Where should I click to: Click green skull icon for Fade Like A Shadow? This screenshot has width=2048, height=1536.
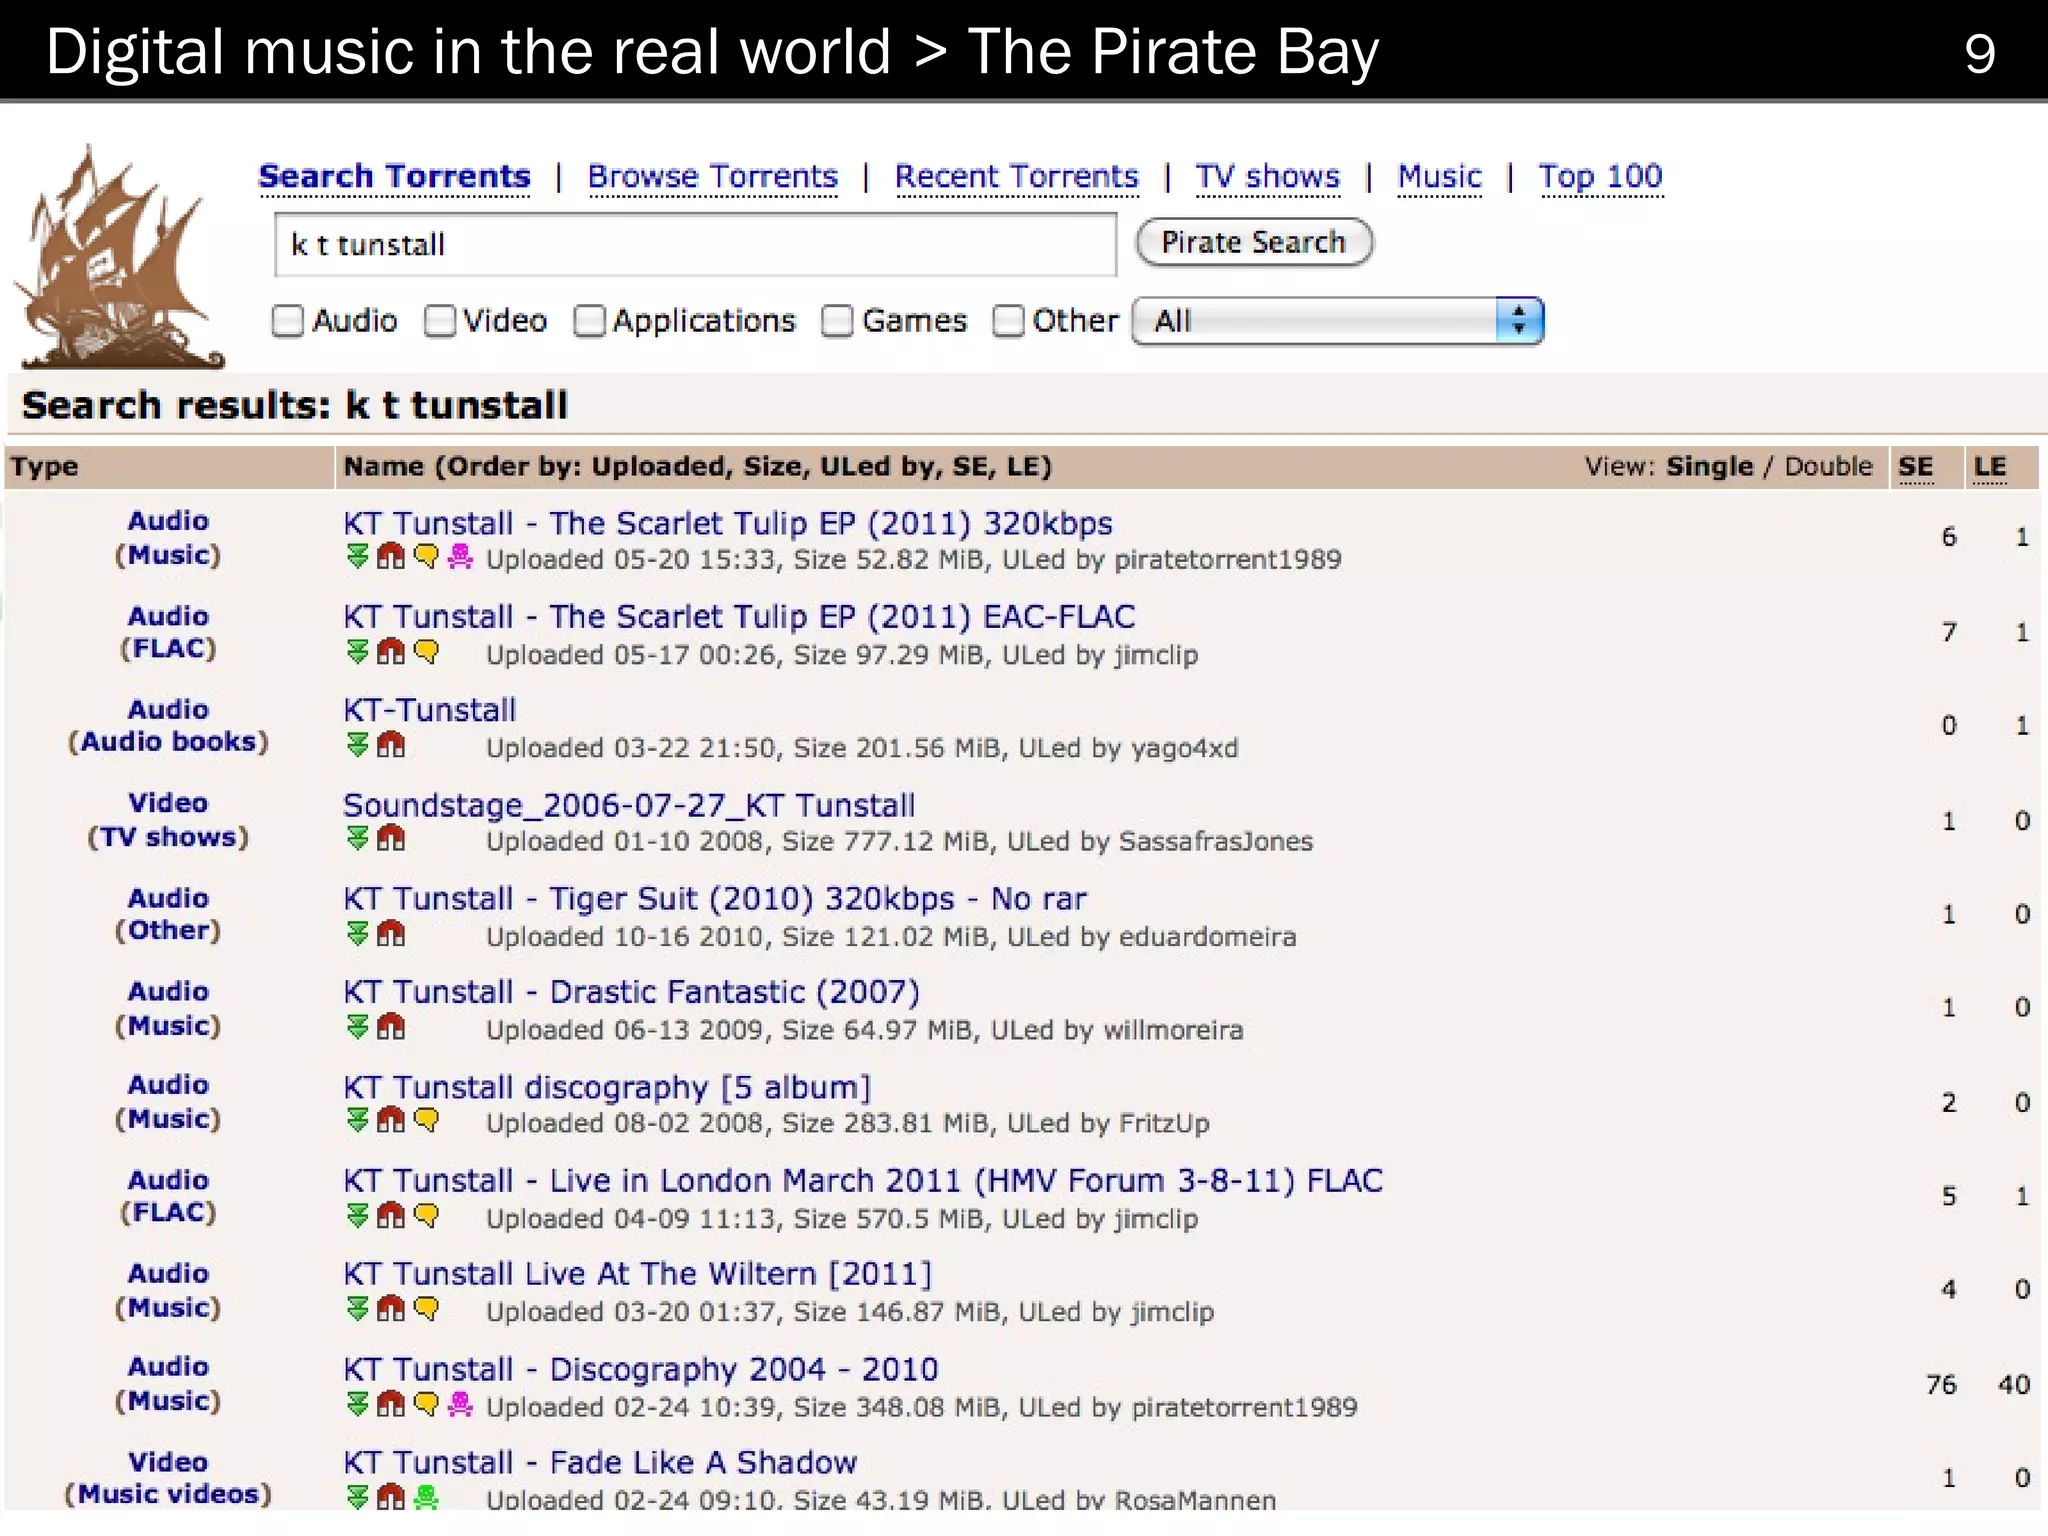point(426,1497)
